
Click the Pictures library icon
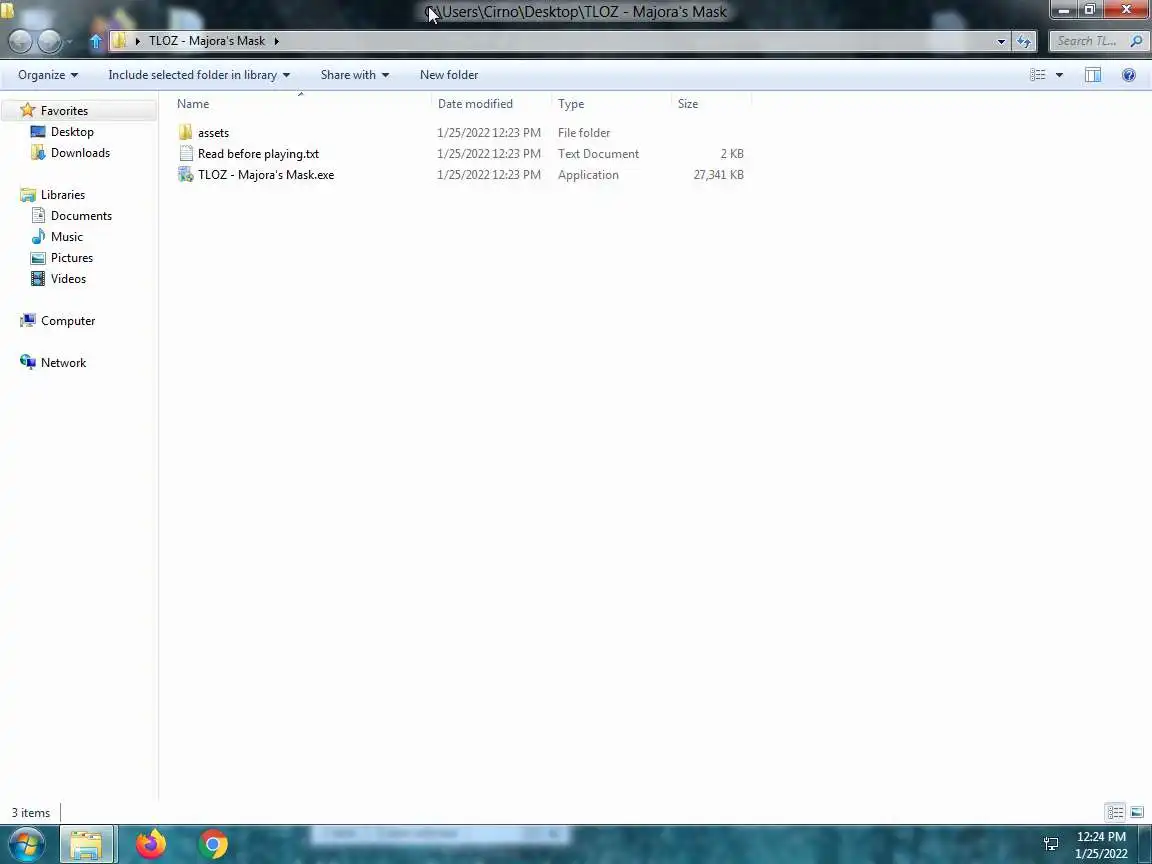(x=37, y=258)
